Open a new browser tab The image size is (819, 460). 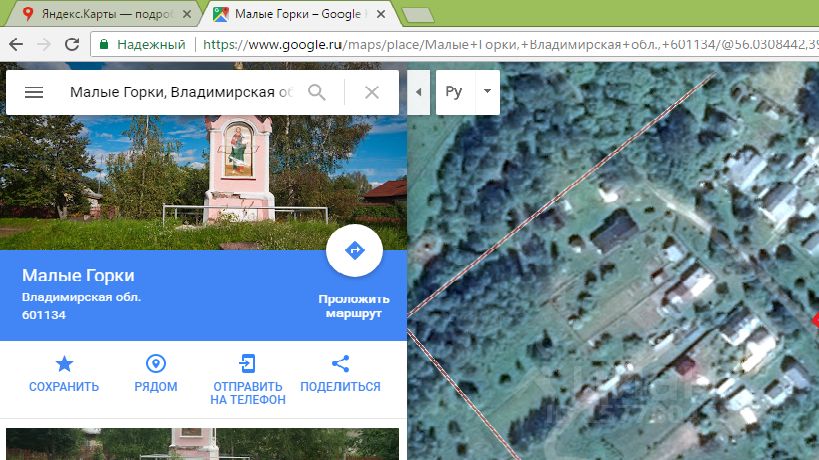click(418, 16)
